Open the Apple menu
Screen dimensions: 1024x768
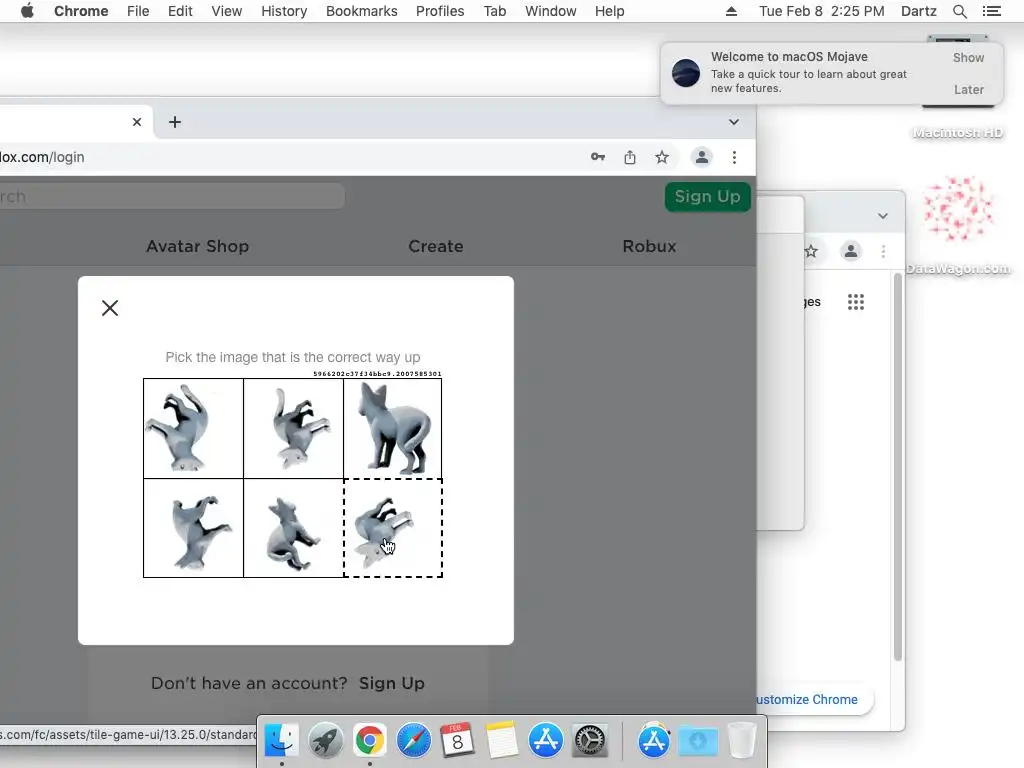click(27, 11)
